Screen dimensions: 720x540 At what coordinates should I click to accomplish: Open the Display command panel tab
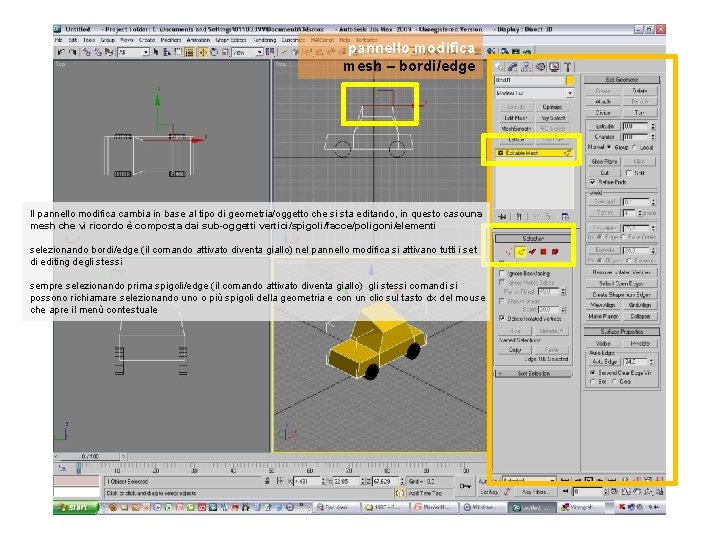click(x=554, y=67)
